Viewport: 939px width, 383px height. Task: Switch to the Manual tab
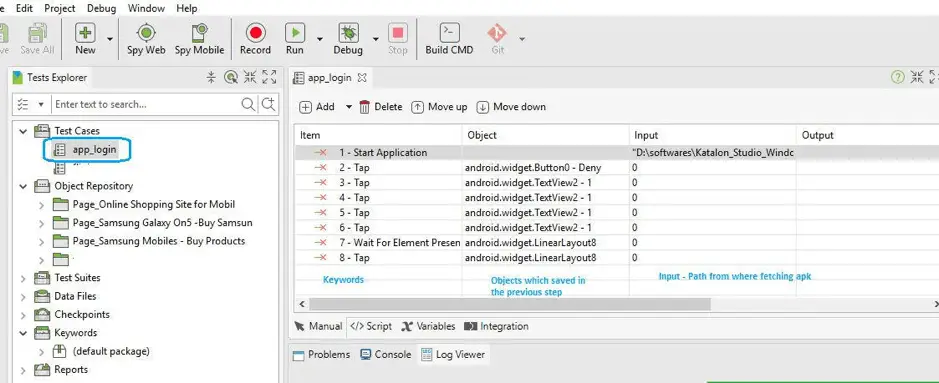pos(318,327)
